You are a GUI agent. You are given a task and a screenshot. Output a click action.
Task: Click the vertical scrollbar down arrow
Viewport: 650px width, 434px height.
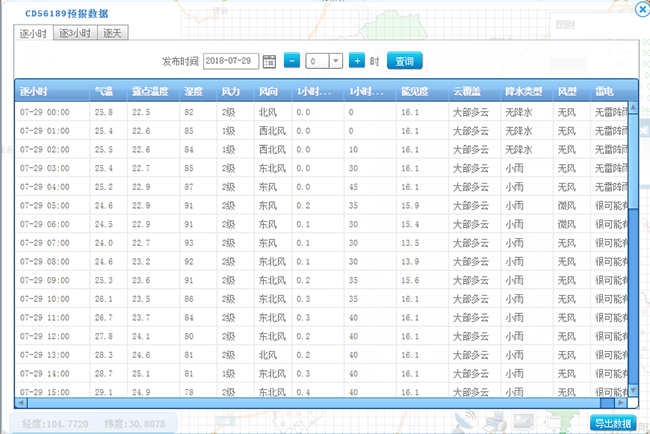[633, 390]
